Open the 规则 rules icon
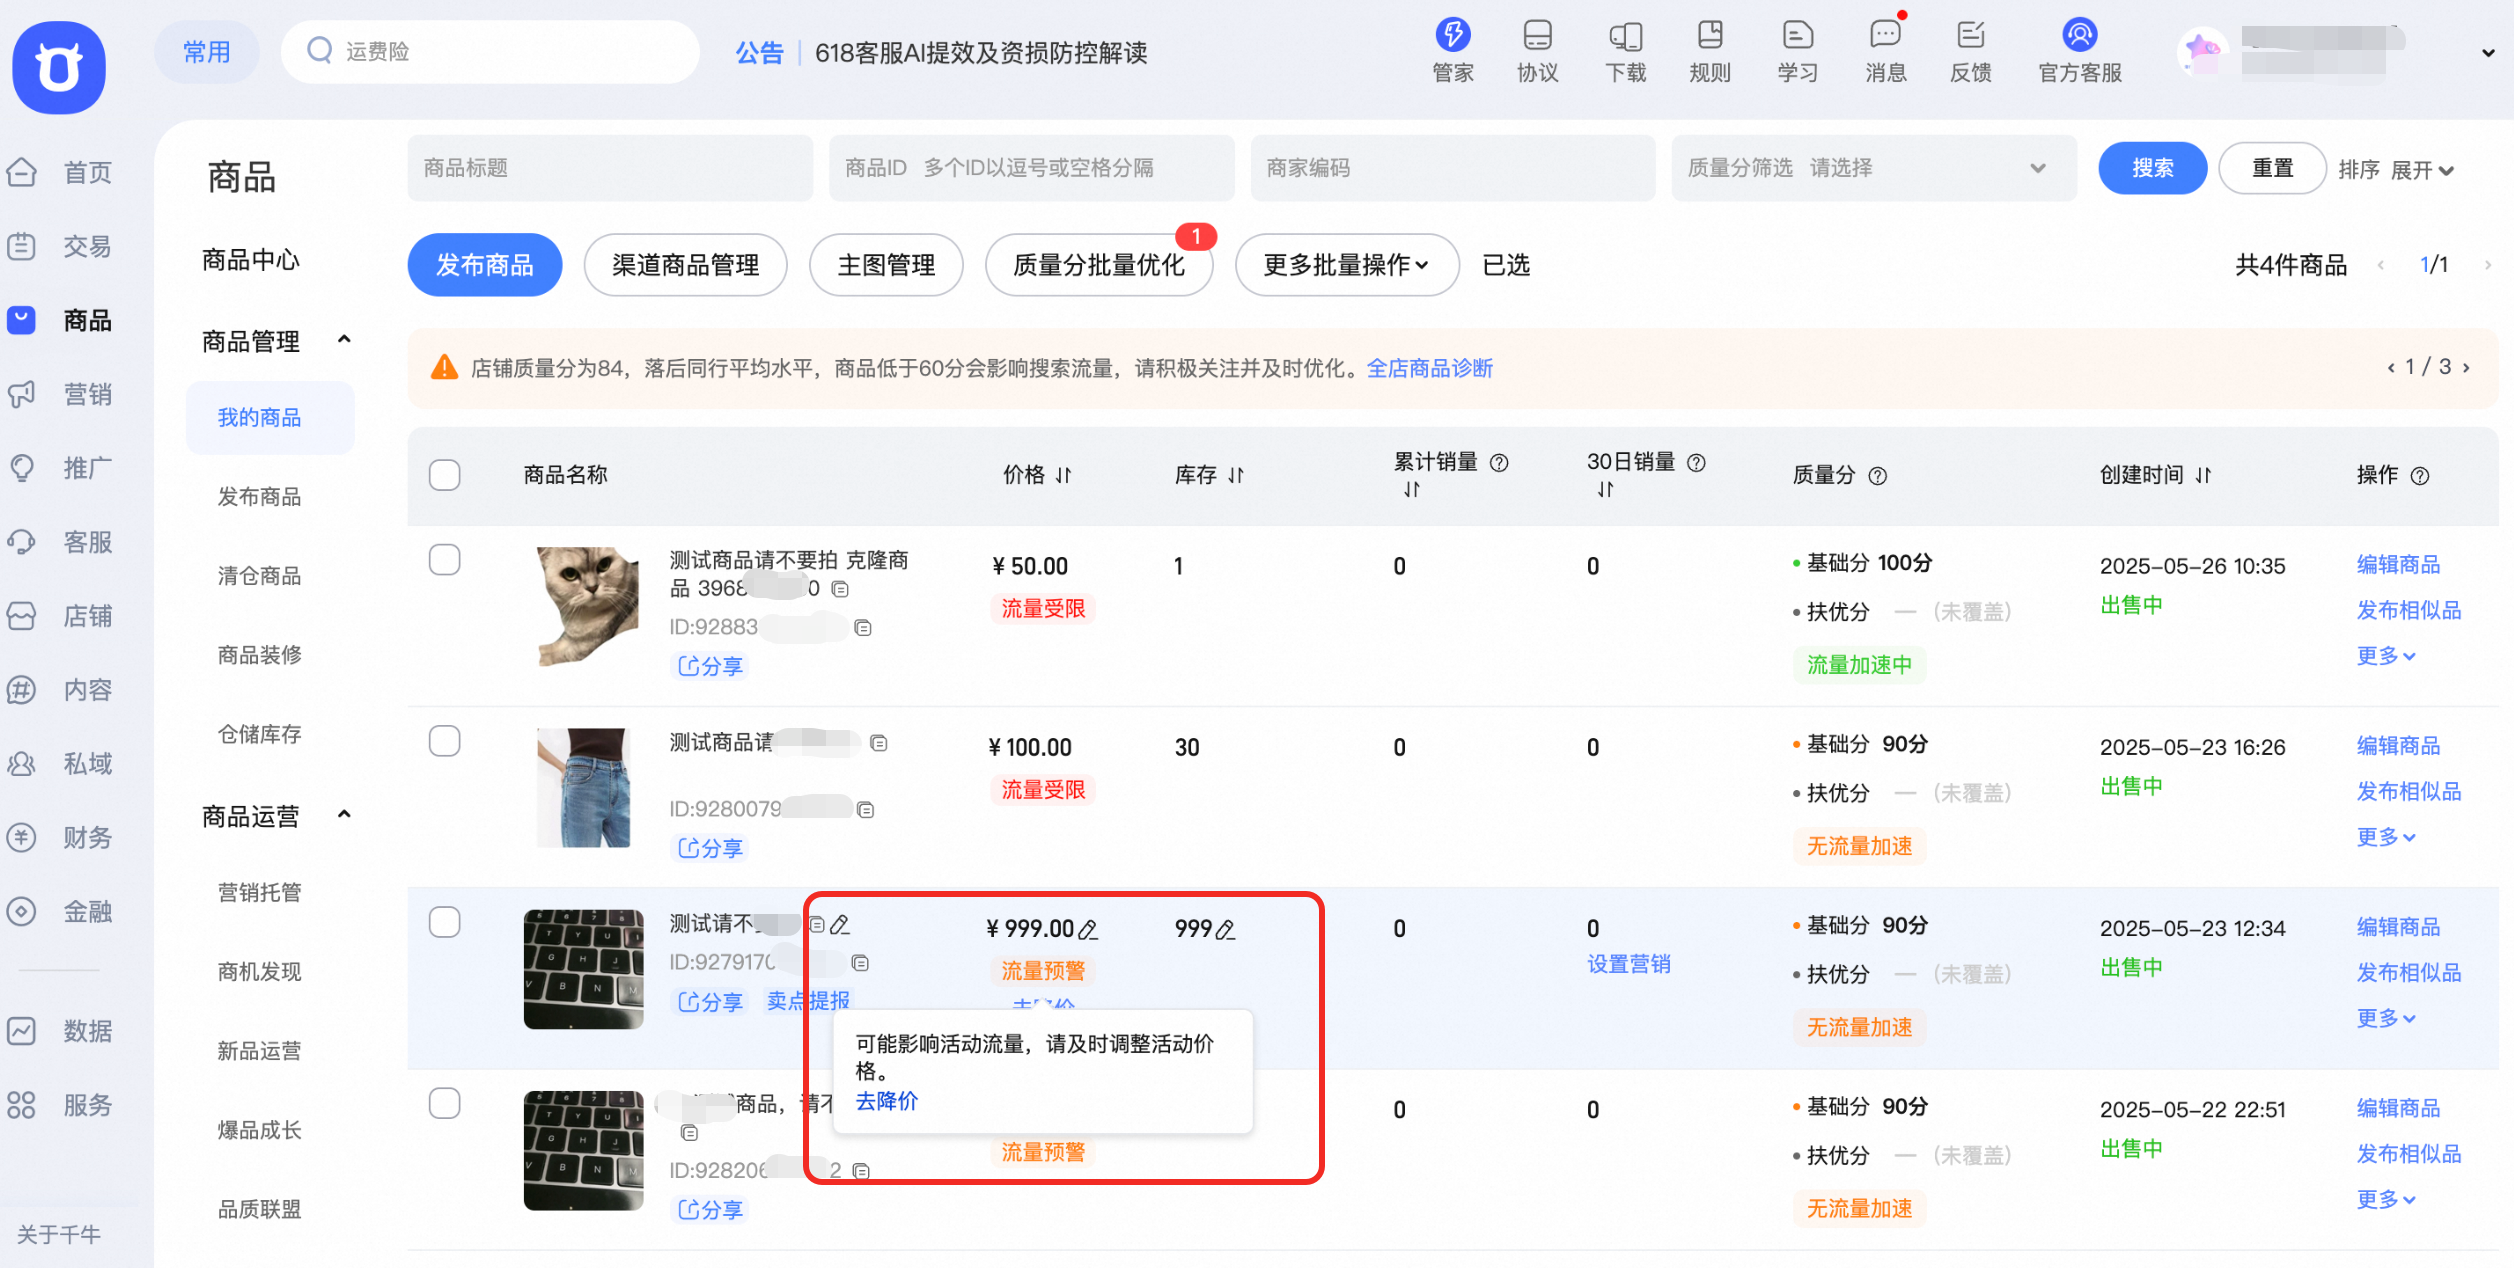The image size is (2514, 1268). [1710, 50]
